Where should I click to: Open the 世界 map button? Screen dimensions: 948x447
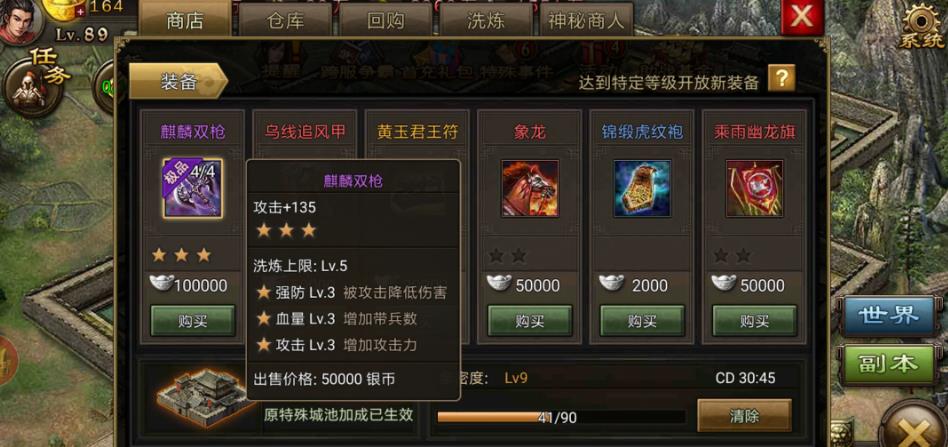[890, 315]
